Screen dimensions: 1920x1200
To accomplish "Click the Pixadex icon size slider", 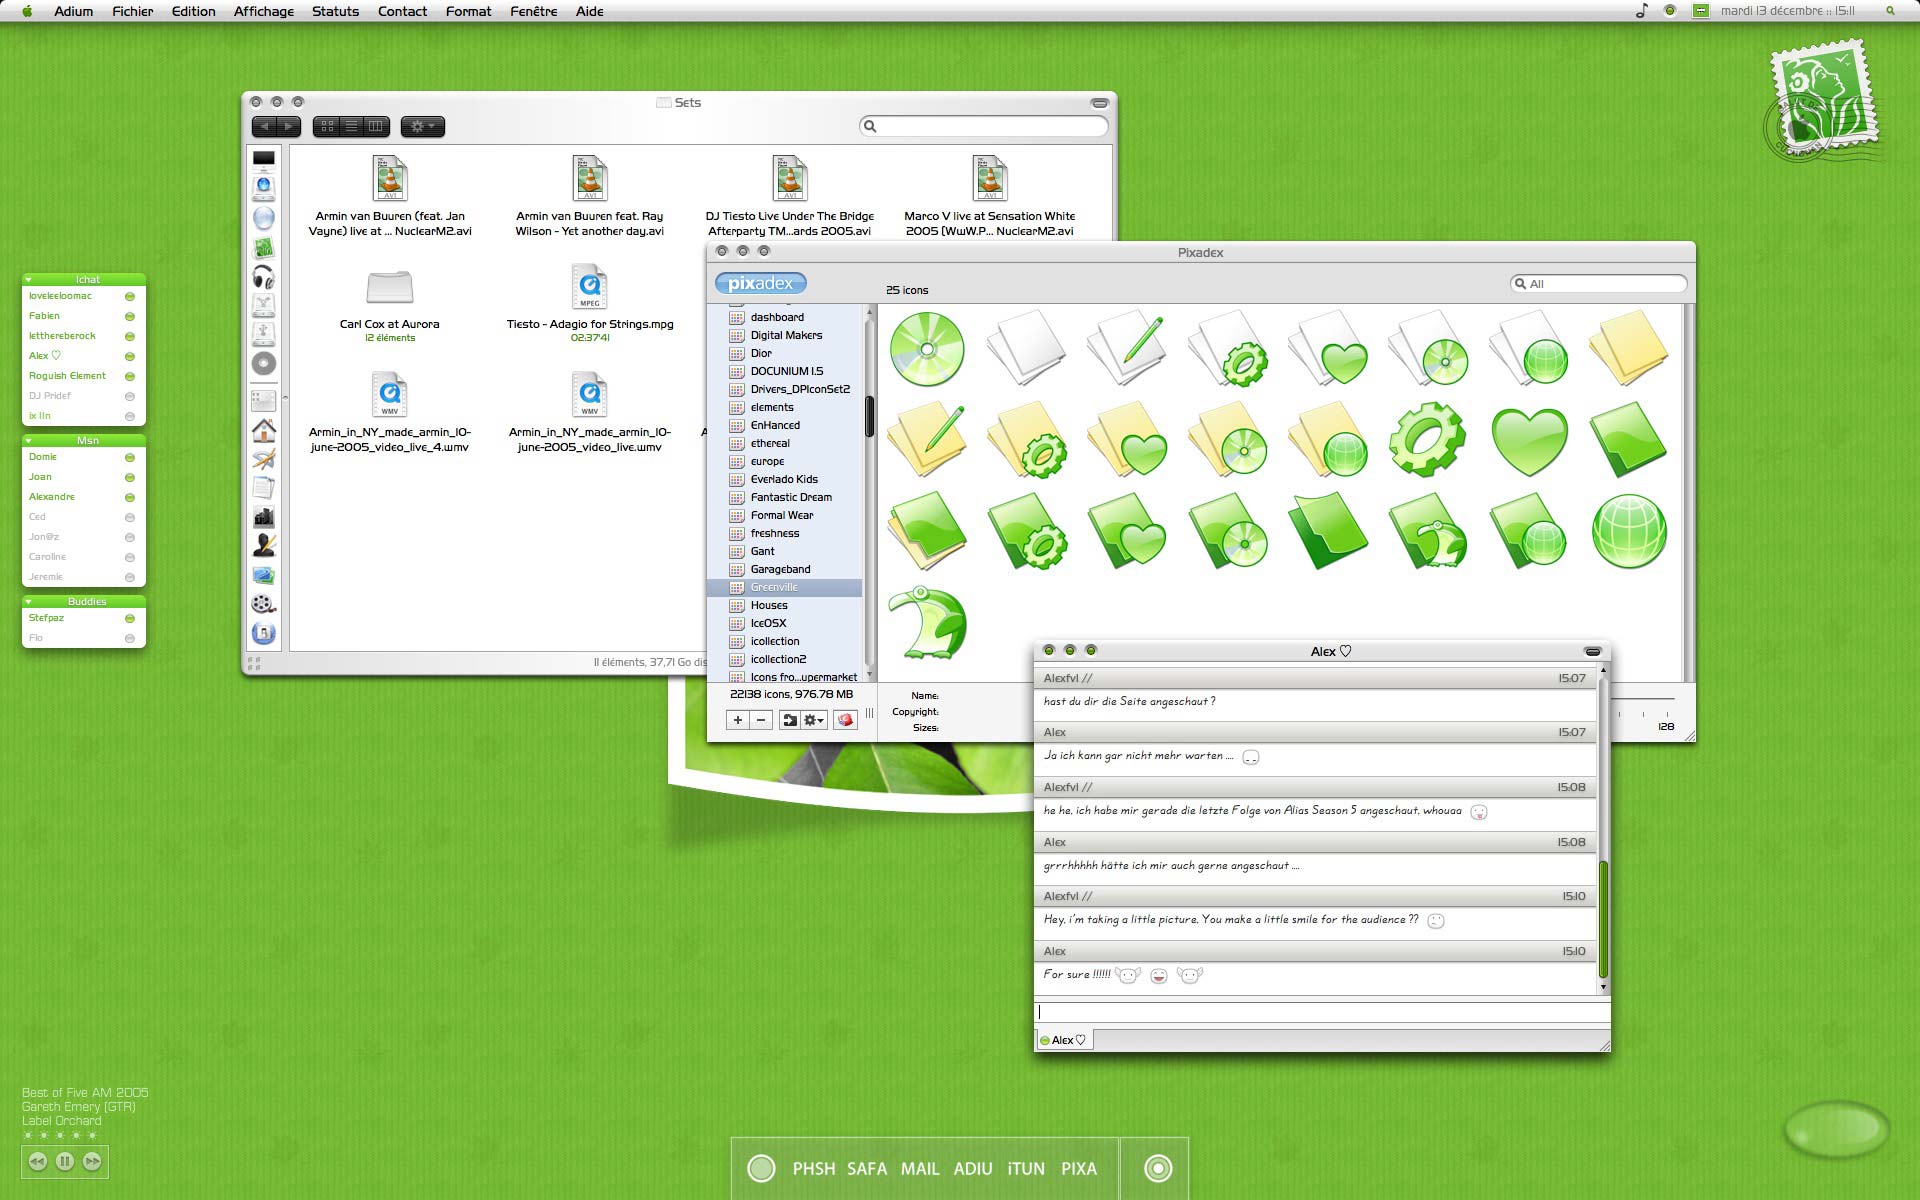I will pyautogui.click(x=1643, y=699).
